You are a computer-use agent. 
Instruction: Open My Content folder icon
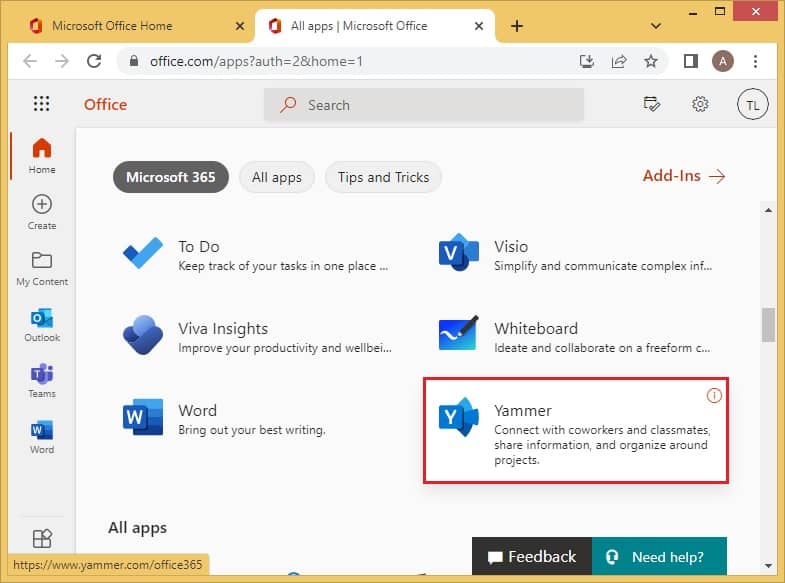point(42,260)
